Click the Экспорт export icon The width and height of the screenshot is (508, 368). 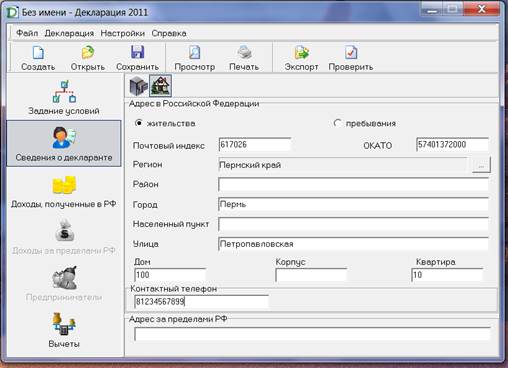pos(302,52)
